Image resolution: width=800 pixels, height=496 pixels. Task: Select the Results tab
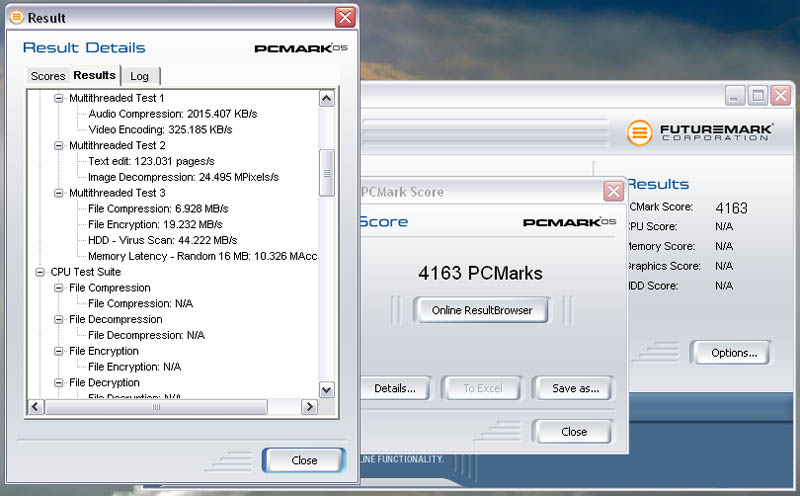pos(94,75)
